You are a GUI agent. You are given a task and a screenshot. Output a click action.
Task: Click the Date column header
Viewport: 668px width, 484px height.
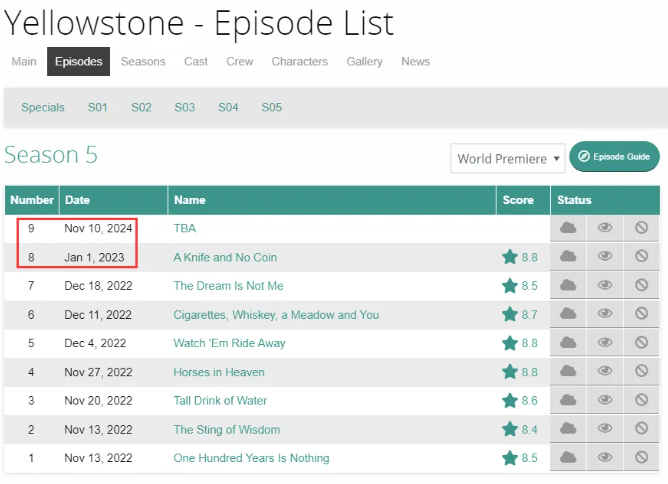[78, 200]
